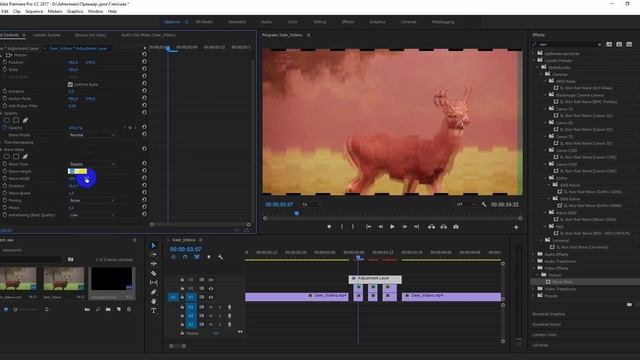Open Program monitor settings wrench

[484, 204]
